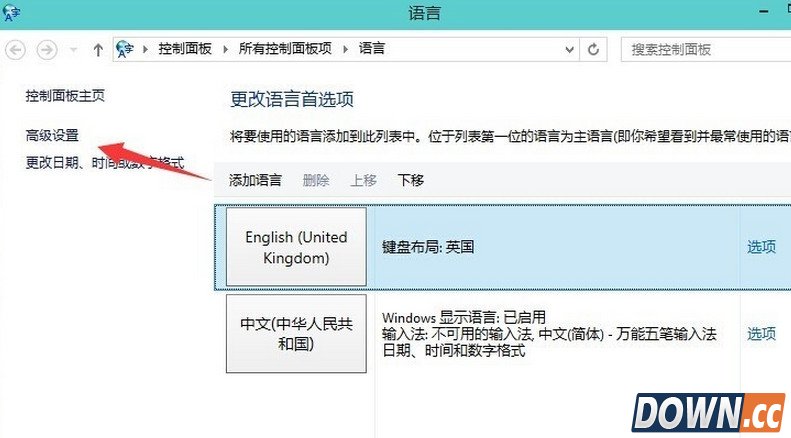This screenshot has height=438, width=791.
Task: Click 语言 breadcrumb in address bar
Action: pos(372,48)
